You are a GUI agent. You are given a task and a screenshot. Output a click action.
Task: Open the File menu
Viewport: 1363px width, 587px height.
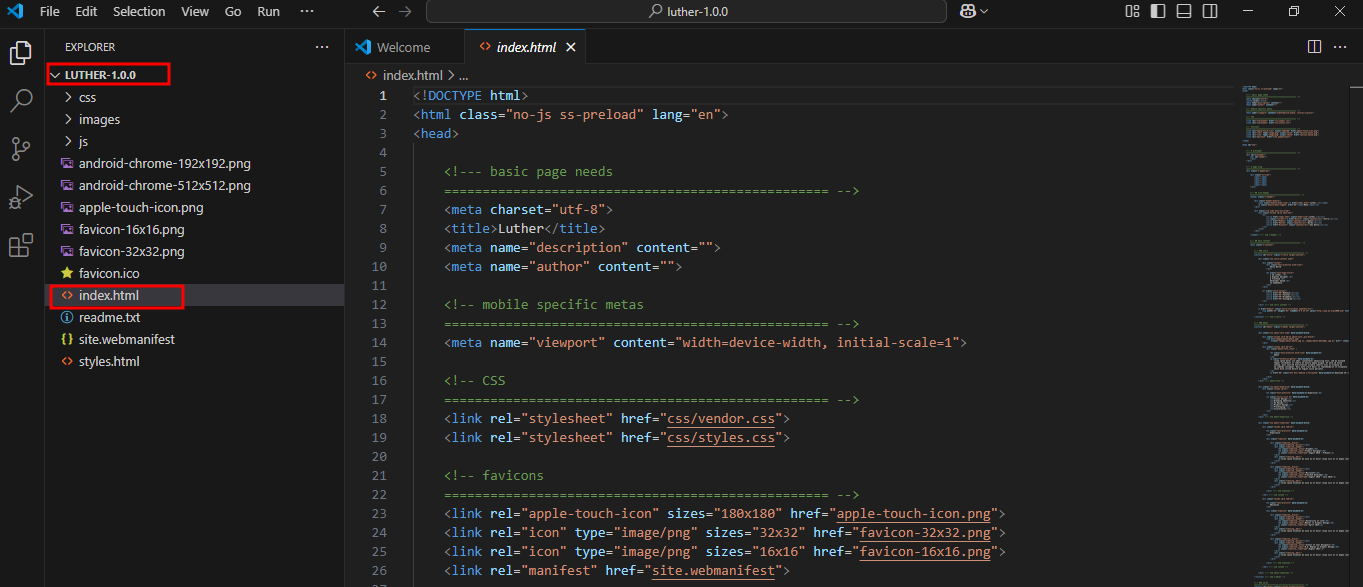tap(49, 11)
